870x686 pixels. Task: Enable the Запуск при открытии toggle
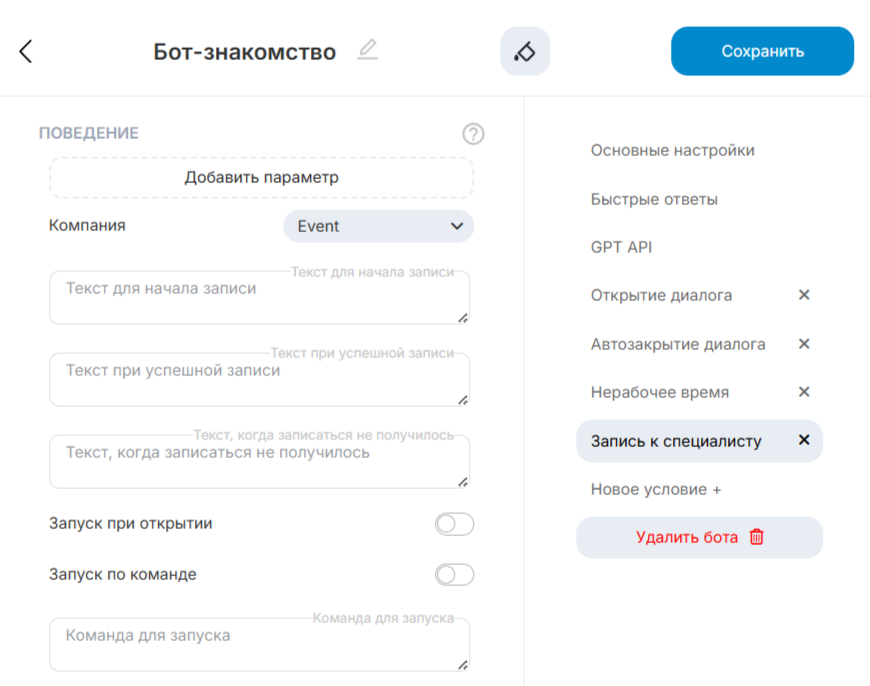[454, 524]
